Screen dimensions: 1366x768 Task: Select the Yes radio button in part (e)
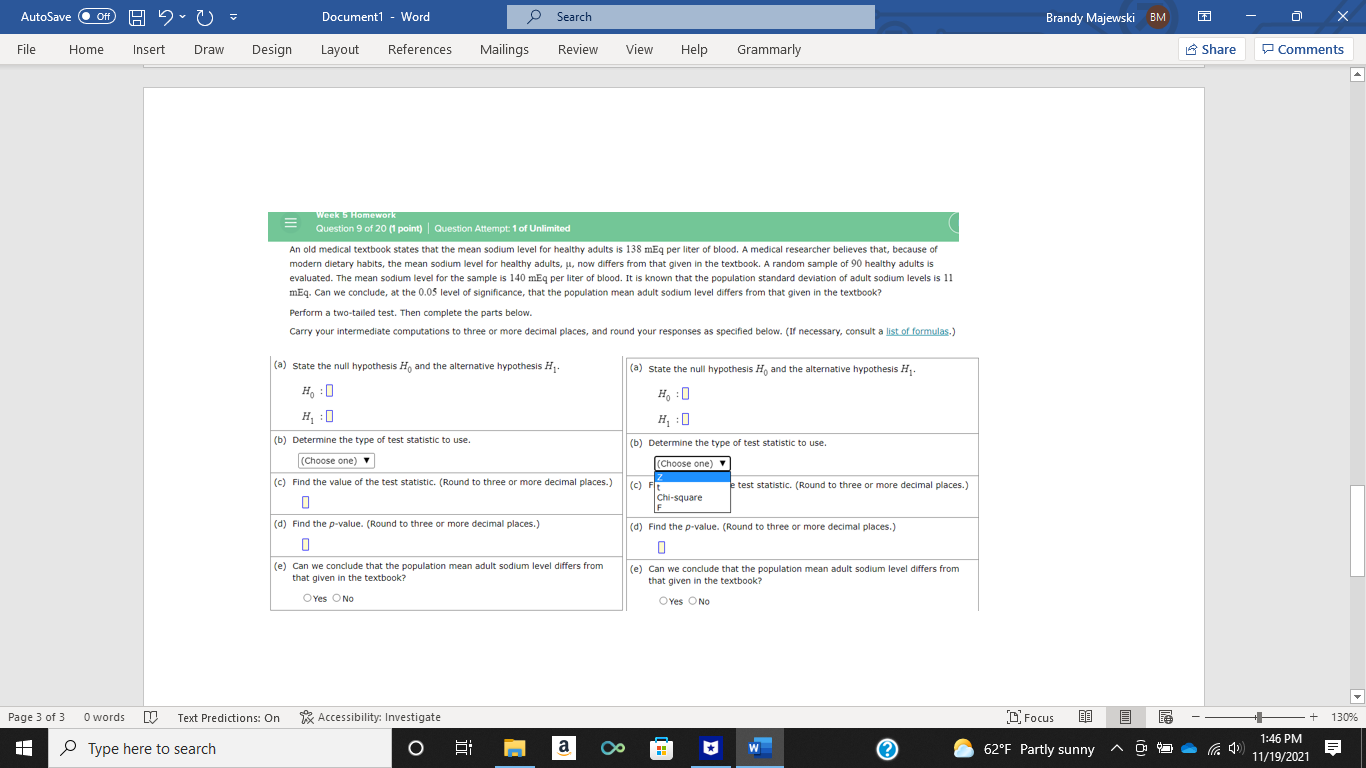(x=308, y=598)
